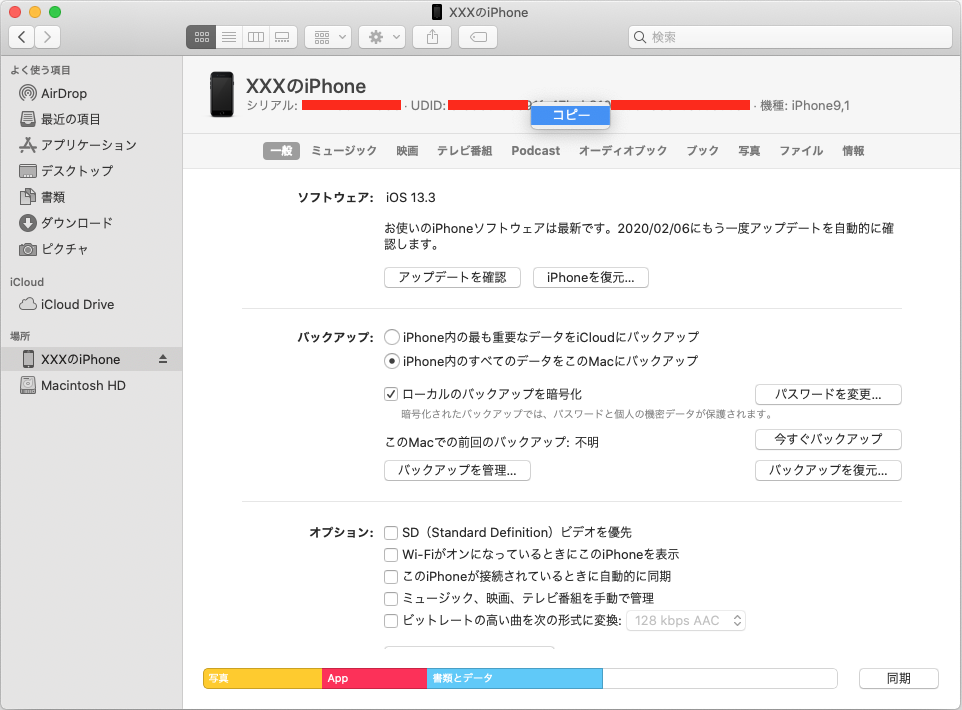
Task: Enable the SD (Standard Definition) video option
Action: (x=390, y=533)
